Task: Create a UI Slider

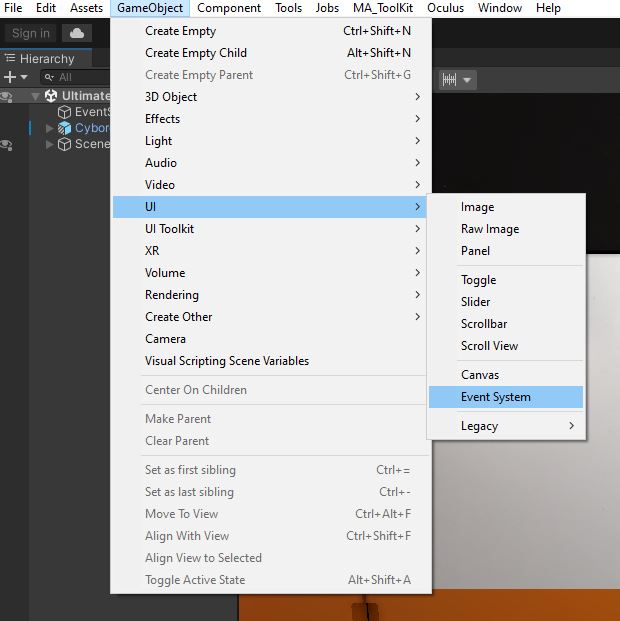Action: click(x=506, y=302)
